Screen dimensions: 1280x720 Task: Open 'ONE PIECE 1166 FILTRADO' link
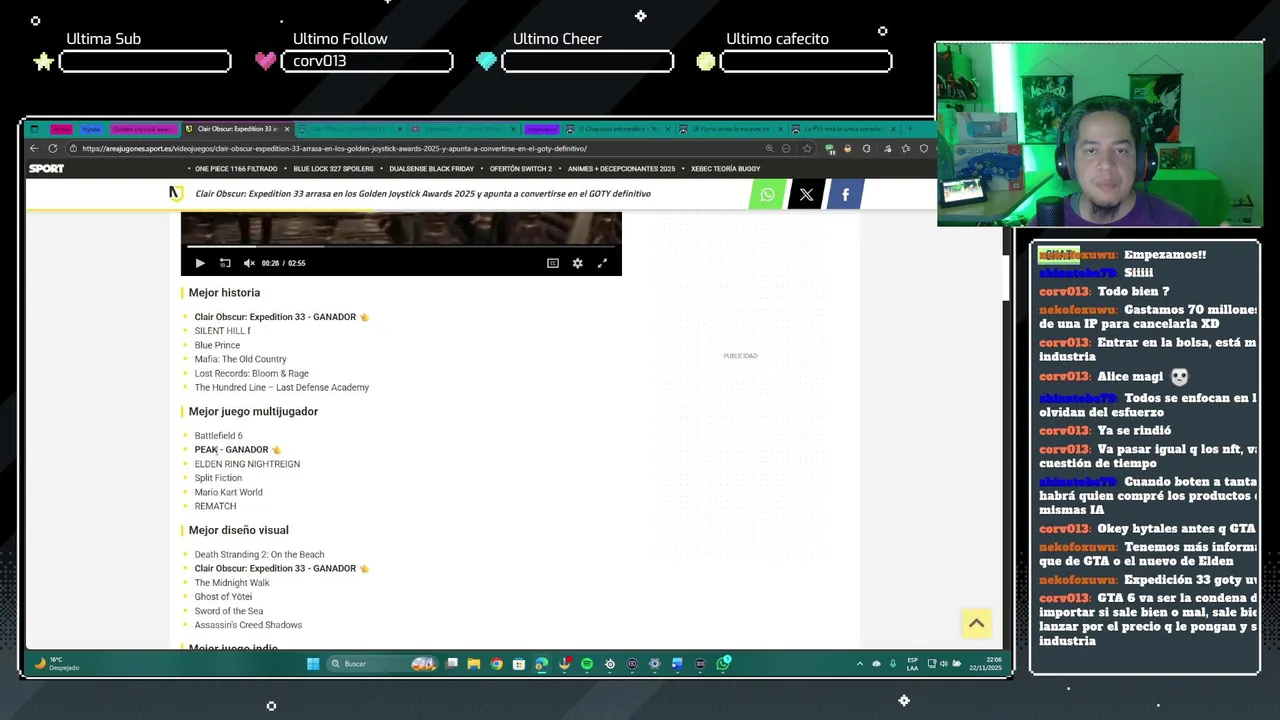click(236, 169)
